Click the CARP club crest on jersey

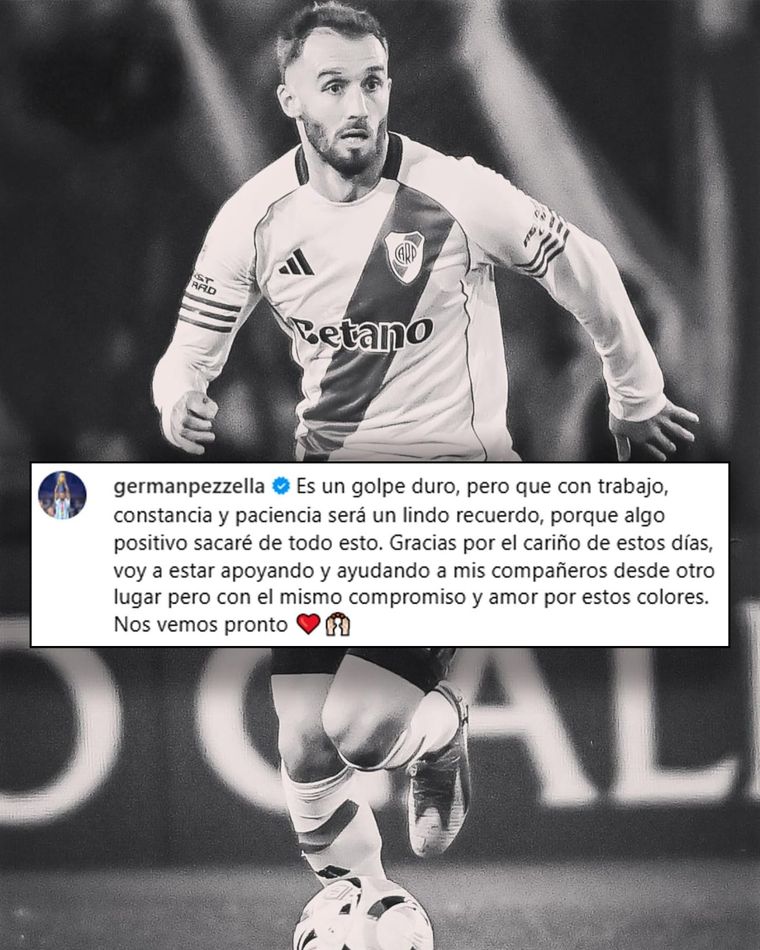404,256
